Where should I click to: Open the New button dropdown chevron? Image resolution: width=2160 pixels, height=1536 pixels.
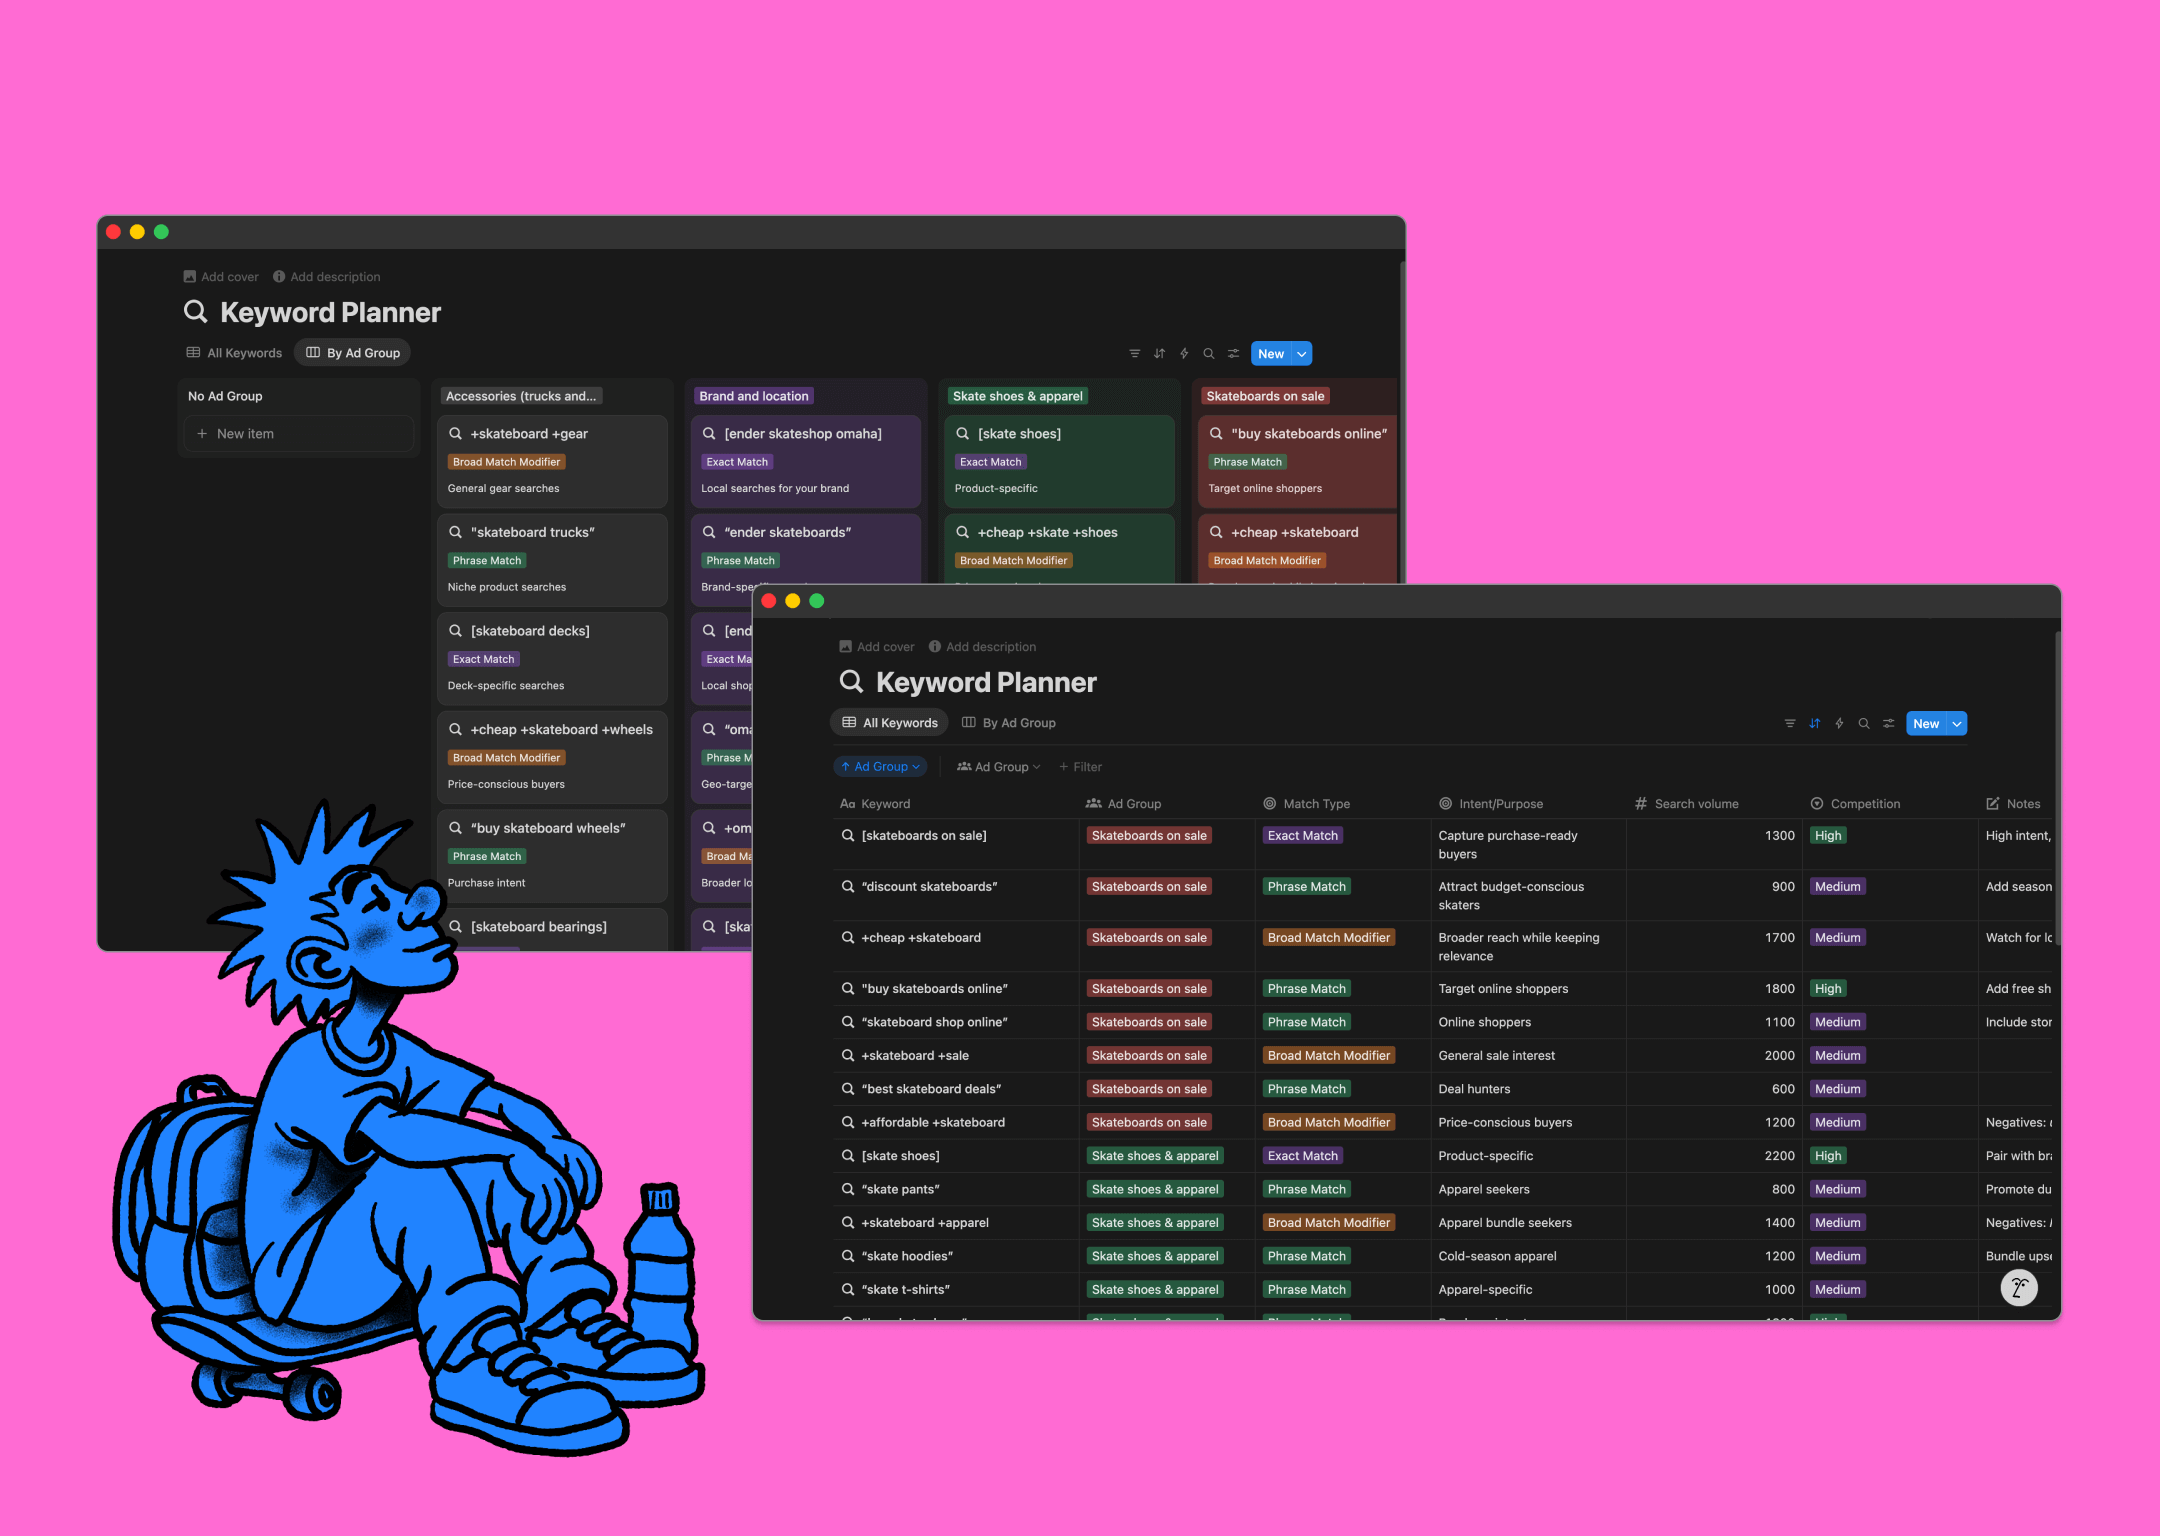click(1956, 723)
